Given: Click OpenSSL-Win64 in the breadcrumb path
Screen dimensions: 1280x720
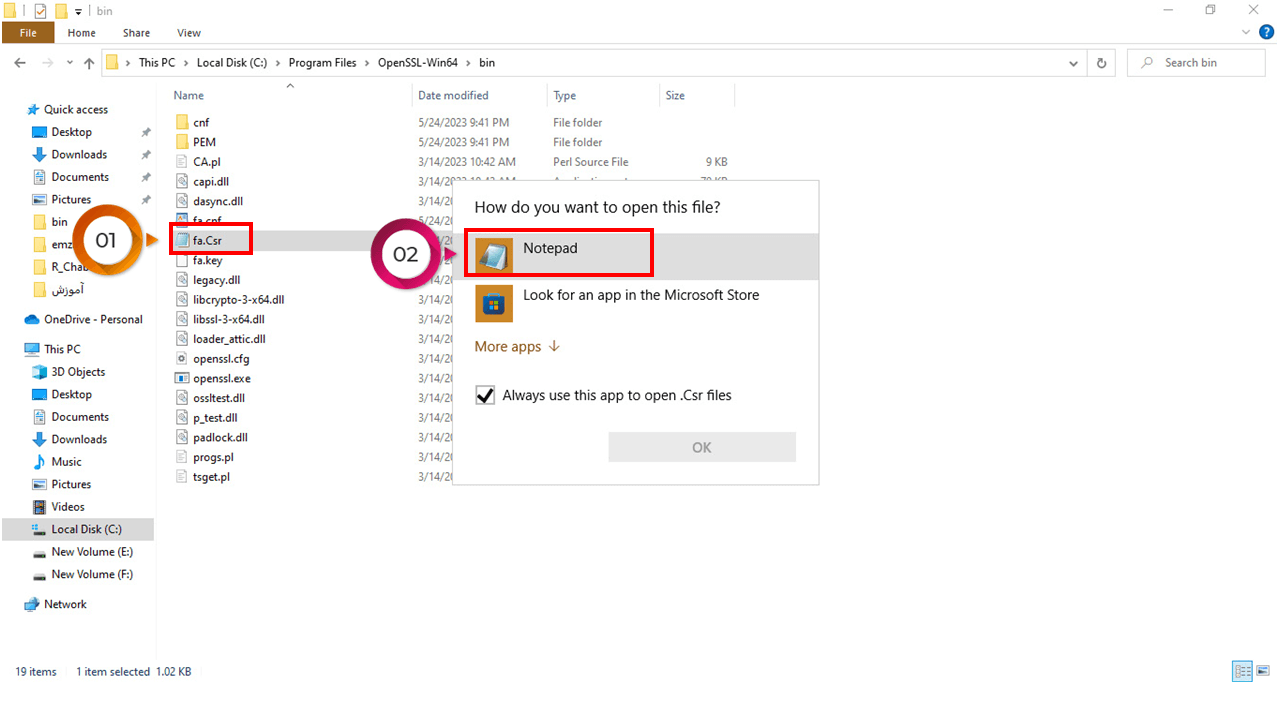Looking at the screenshot, I should point(417,63).
